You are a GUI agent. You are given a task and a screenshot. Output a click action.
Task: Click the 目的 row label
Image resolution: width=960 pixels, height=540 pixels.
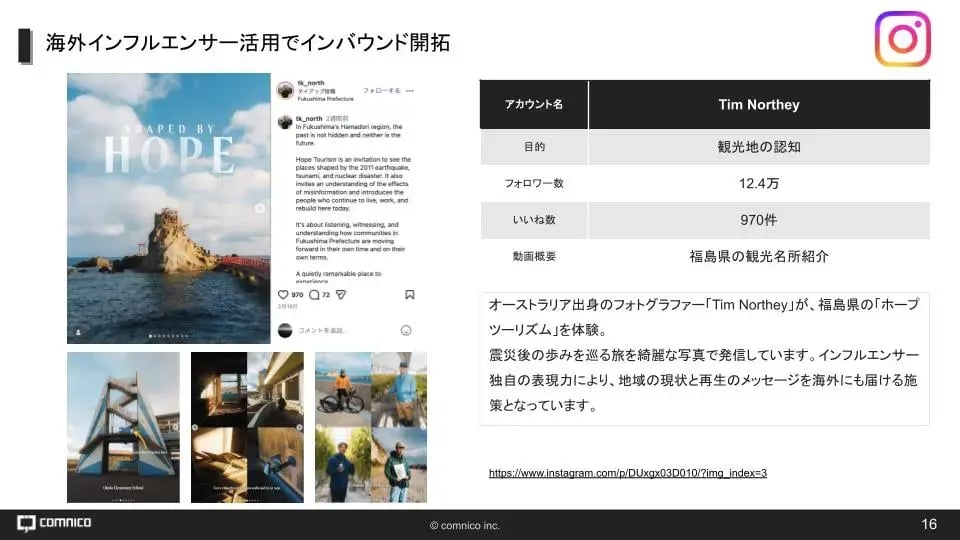click(534, 147)
